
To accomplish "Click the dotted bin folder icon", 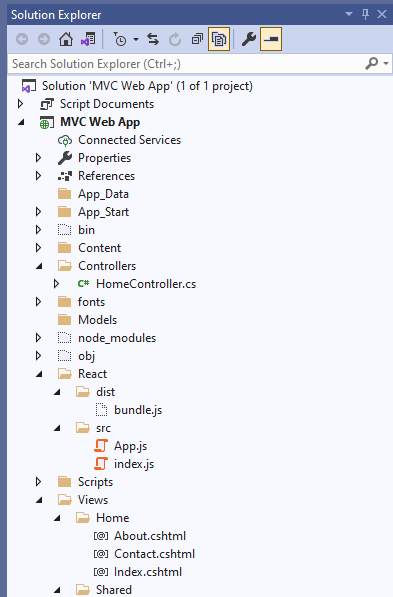I will (64, 230).
